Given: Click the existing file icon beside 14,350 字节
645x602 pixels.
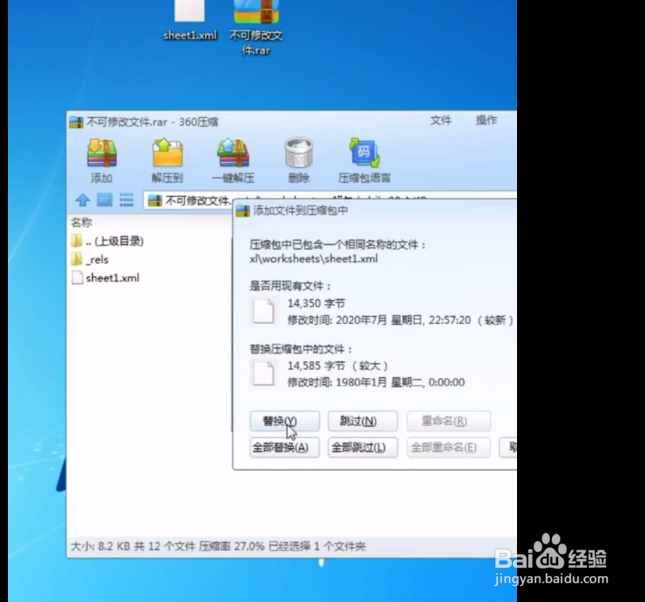Looking at the screenshot, I should click(x=264, y=311).
